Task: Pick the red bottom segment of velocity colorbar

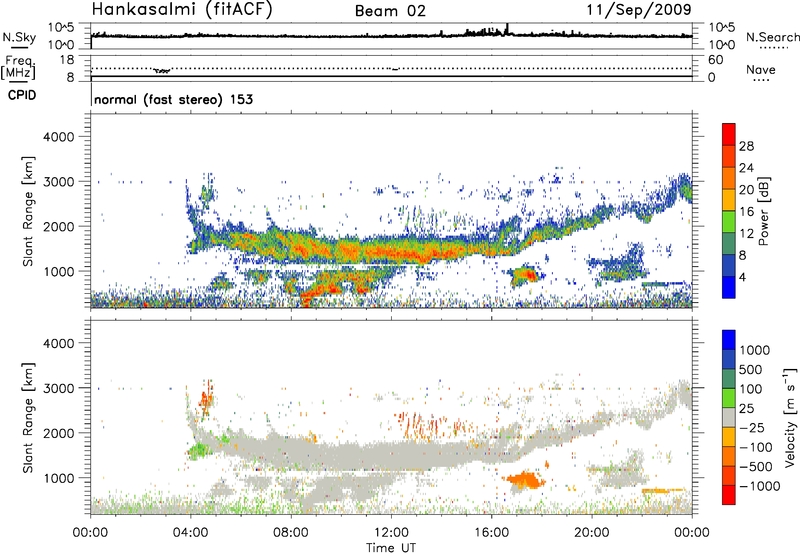Action: click(x=729, y=495)
